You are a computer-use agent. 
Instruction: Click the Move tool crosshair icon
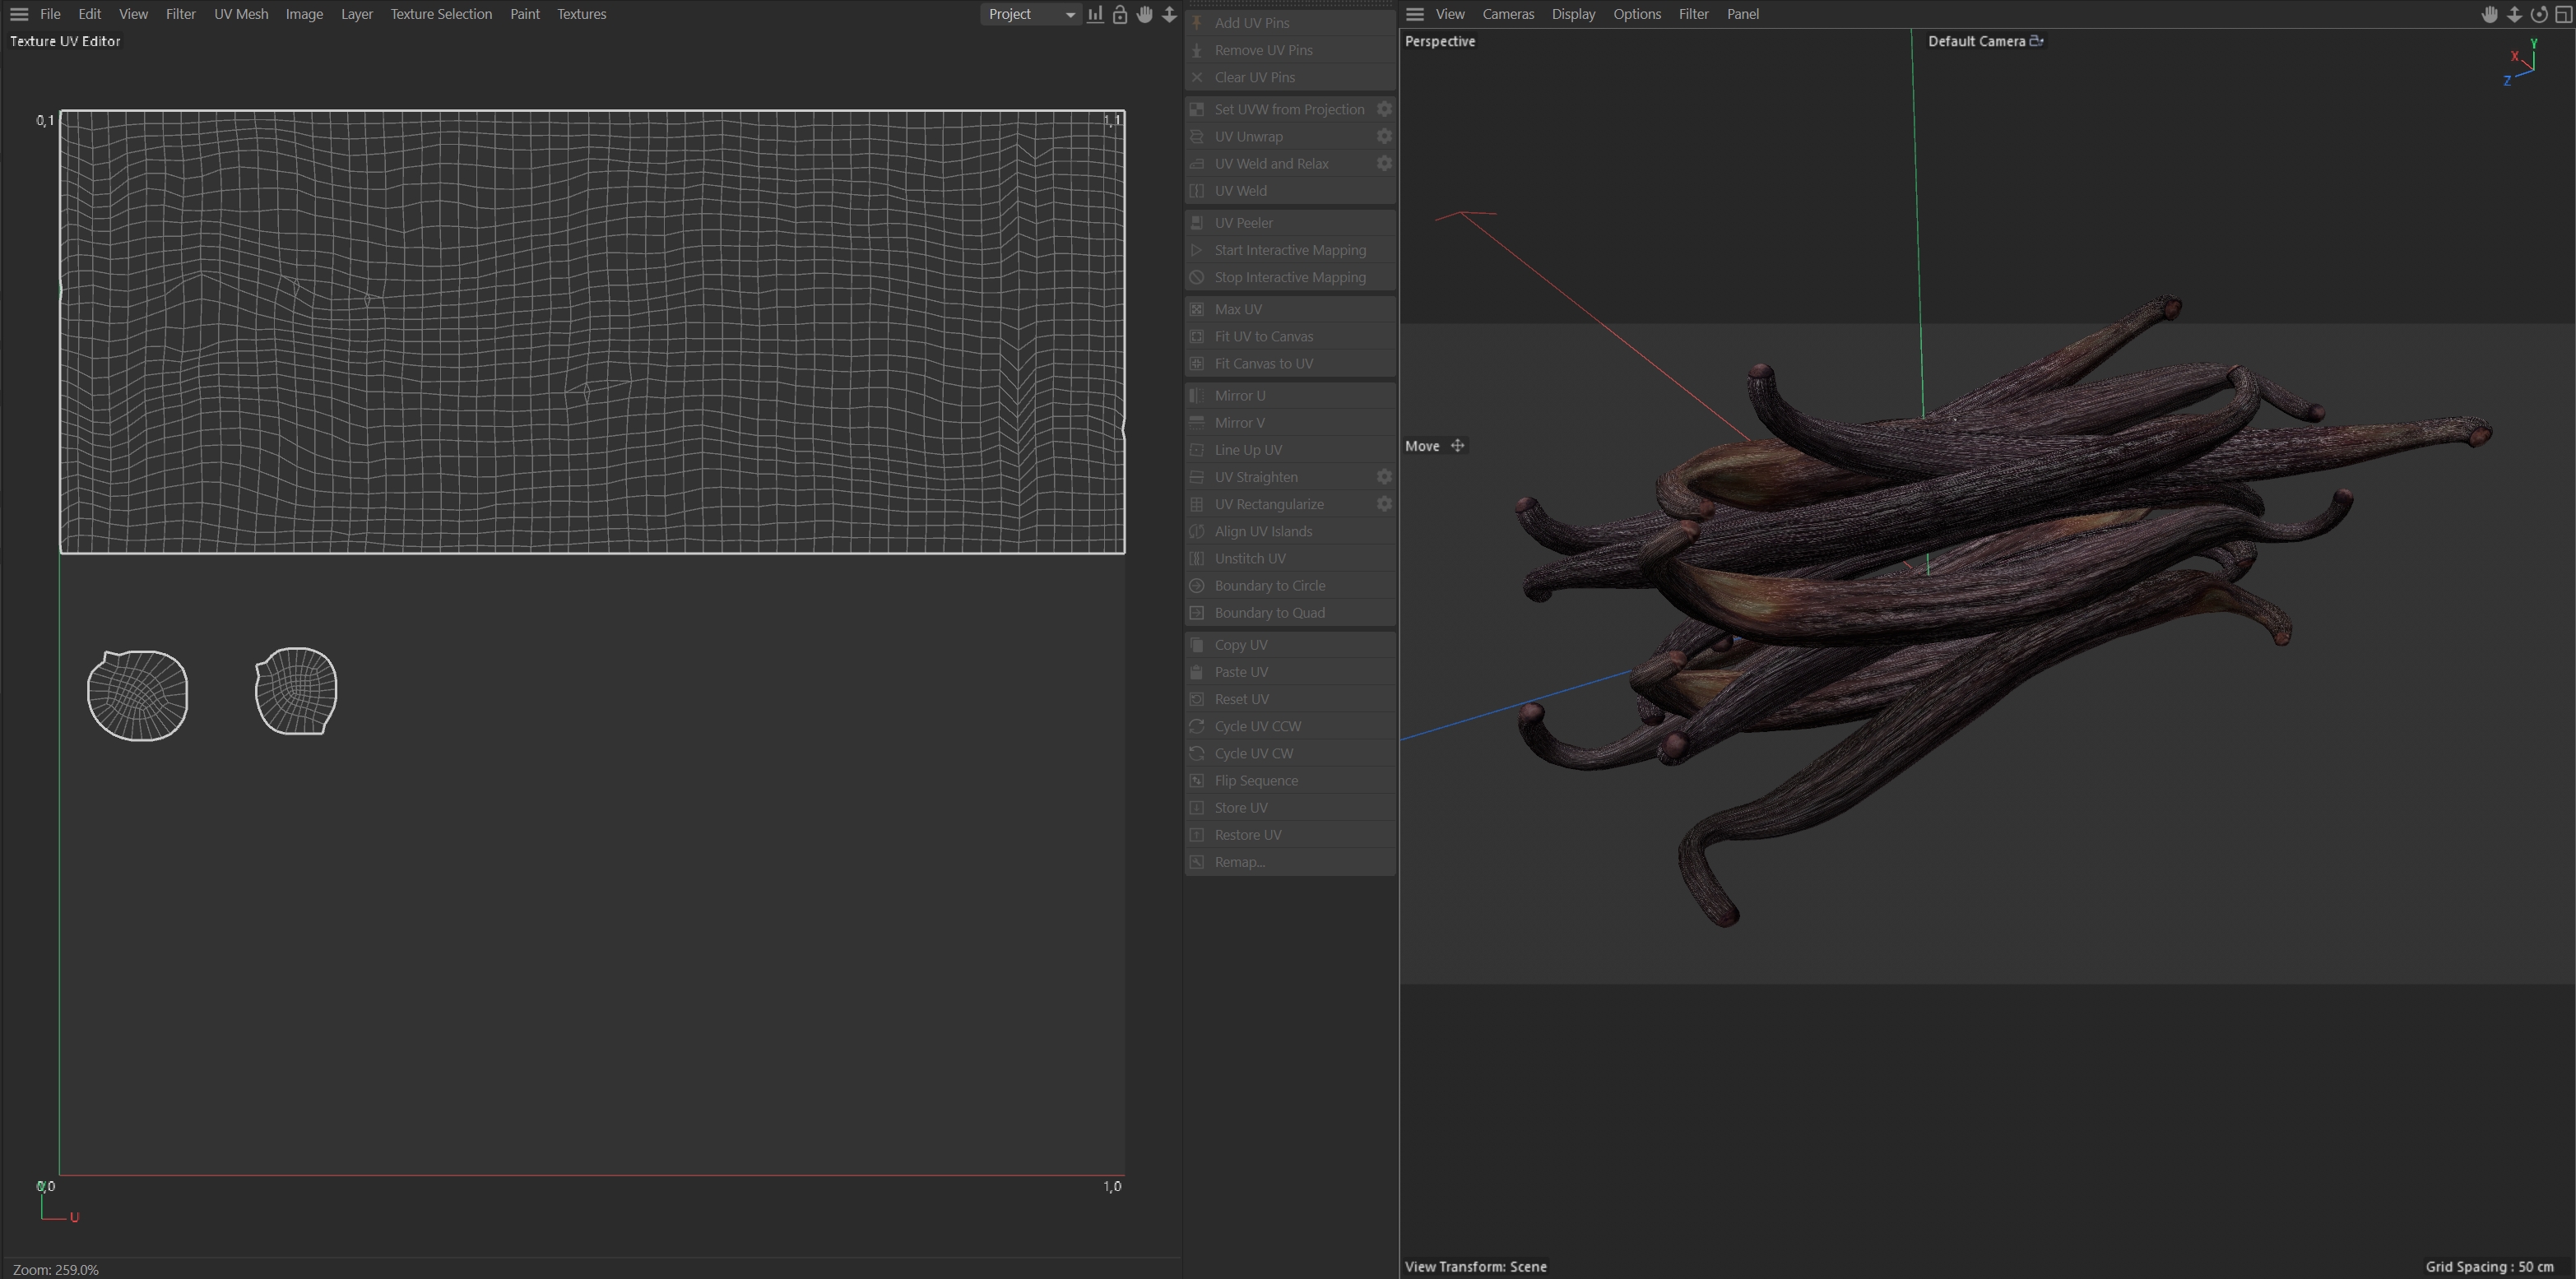pyautogui.click(x=1458, y=446)
